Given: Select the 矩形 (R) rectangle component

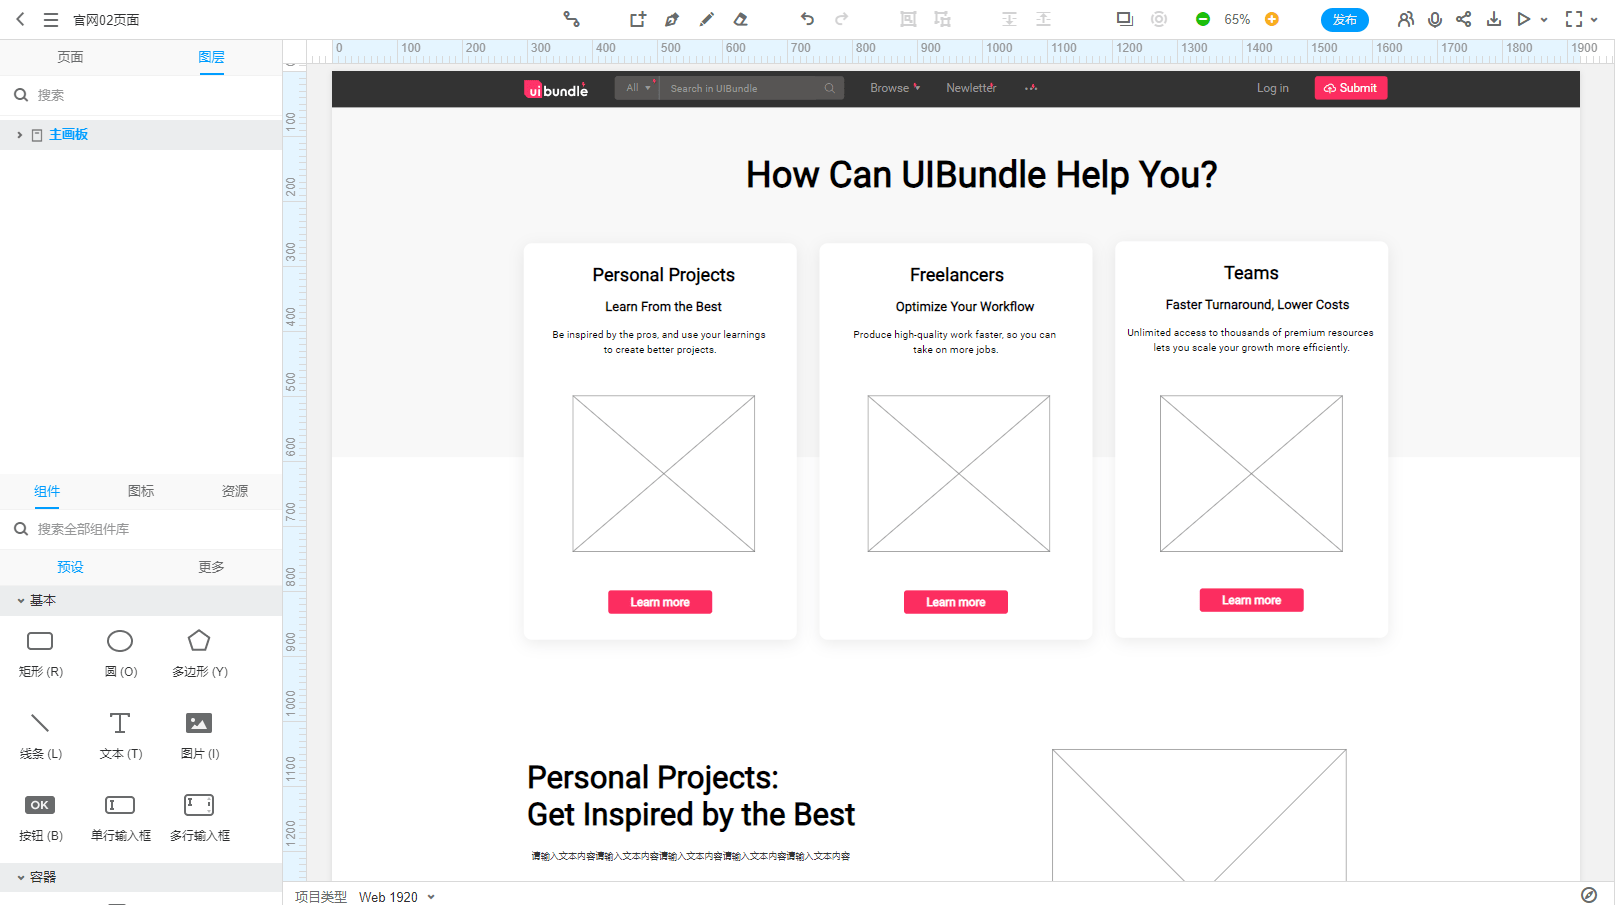Looking at the screenshot, I should 40,653.
